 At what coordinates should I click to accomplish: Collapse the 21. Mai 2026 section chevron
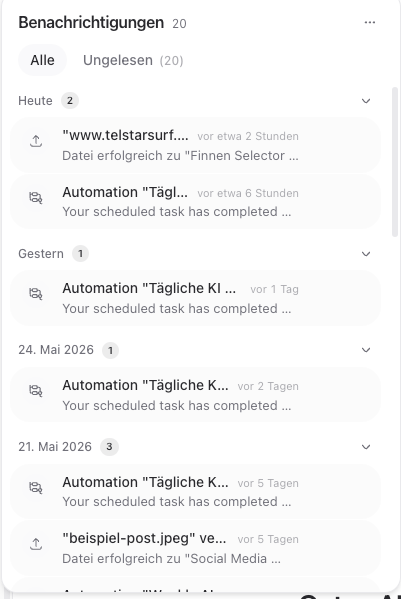[x=366, y=447]
